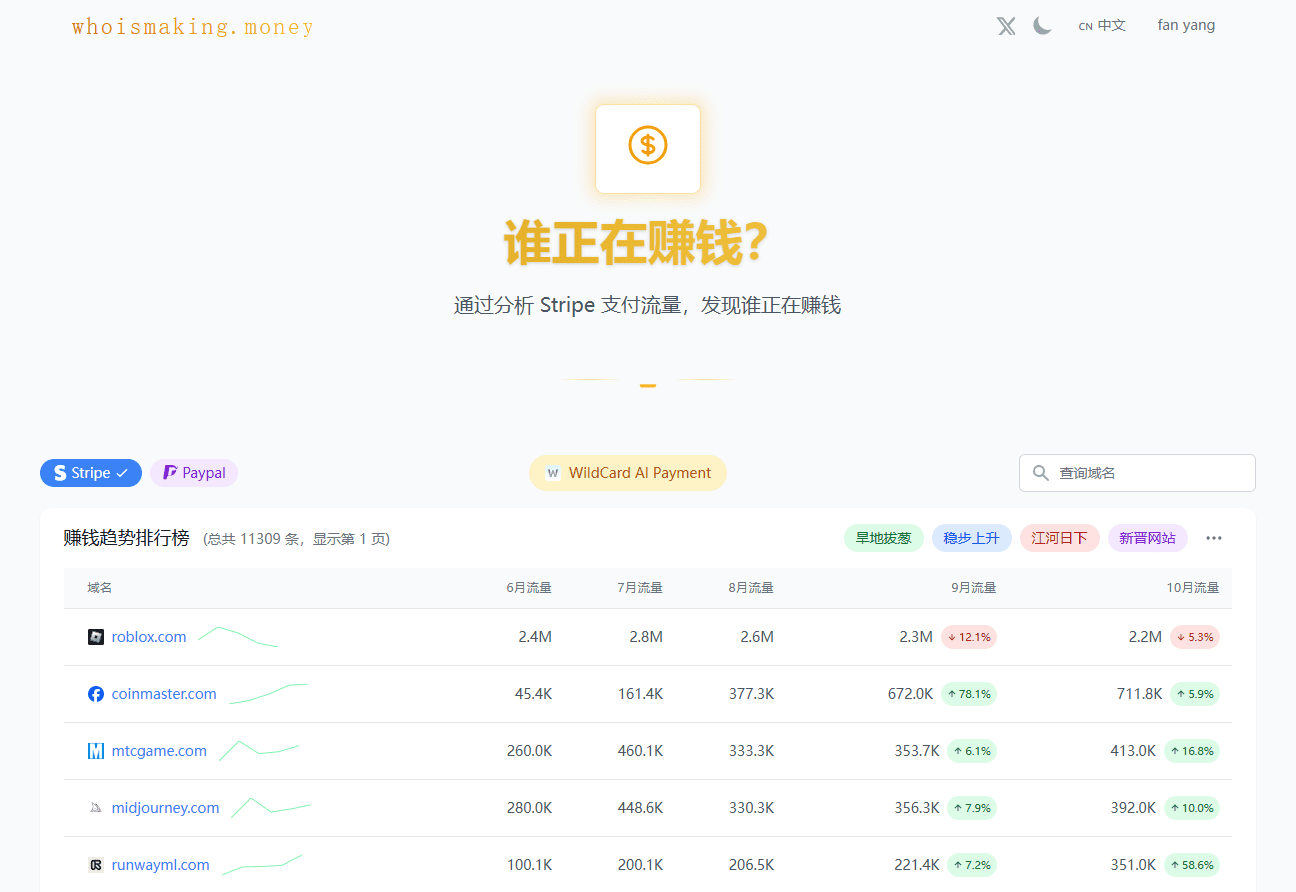Viewport: 1296px width, 892px height.
Task: Click the midjourney.com sailboat favicon
Action: 96,808
